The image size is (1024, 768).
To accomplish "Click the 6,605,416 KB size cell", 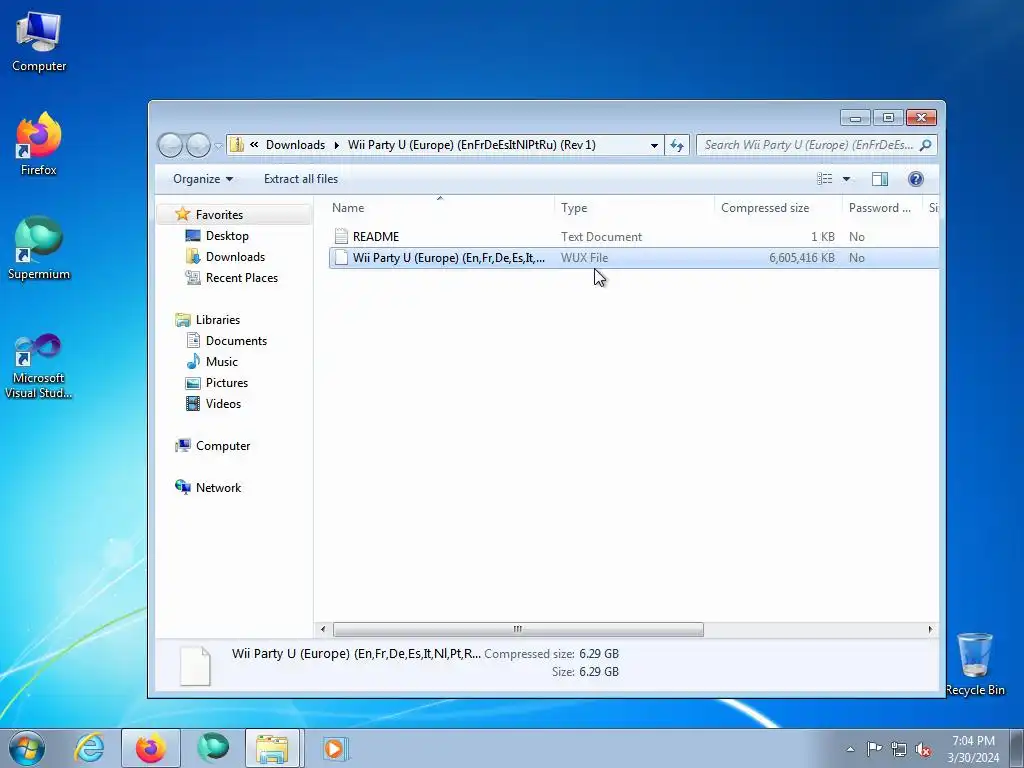I will coord(801,258).
